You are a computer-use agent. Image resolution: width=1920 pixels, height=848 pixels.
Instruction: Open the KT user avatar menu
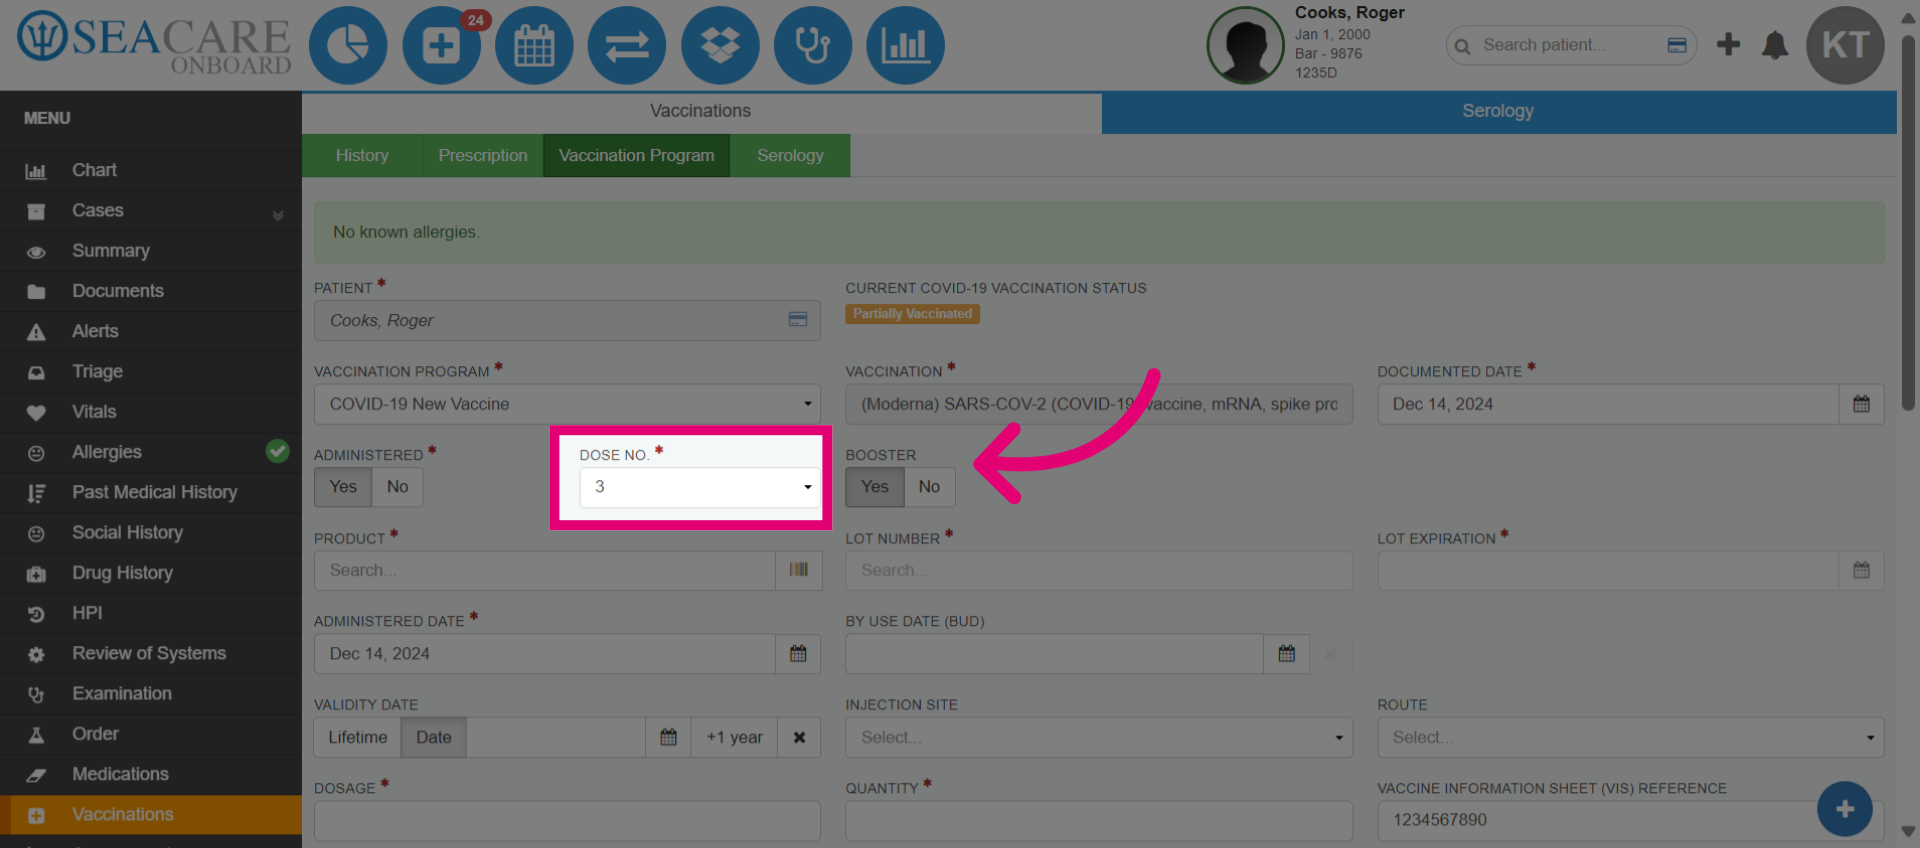tap(1845, 45)
